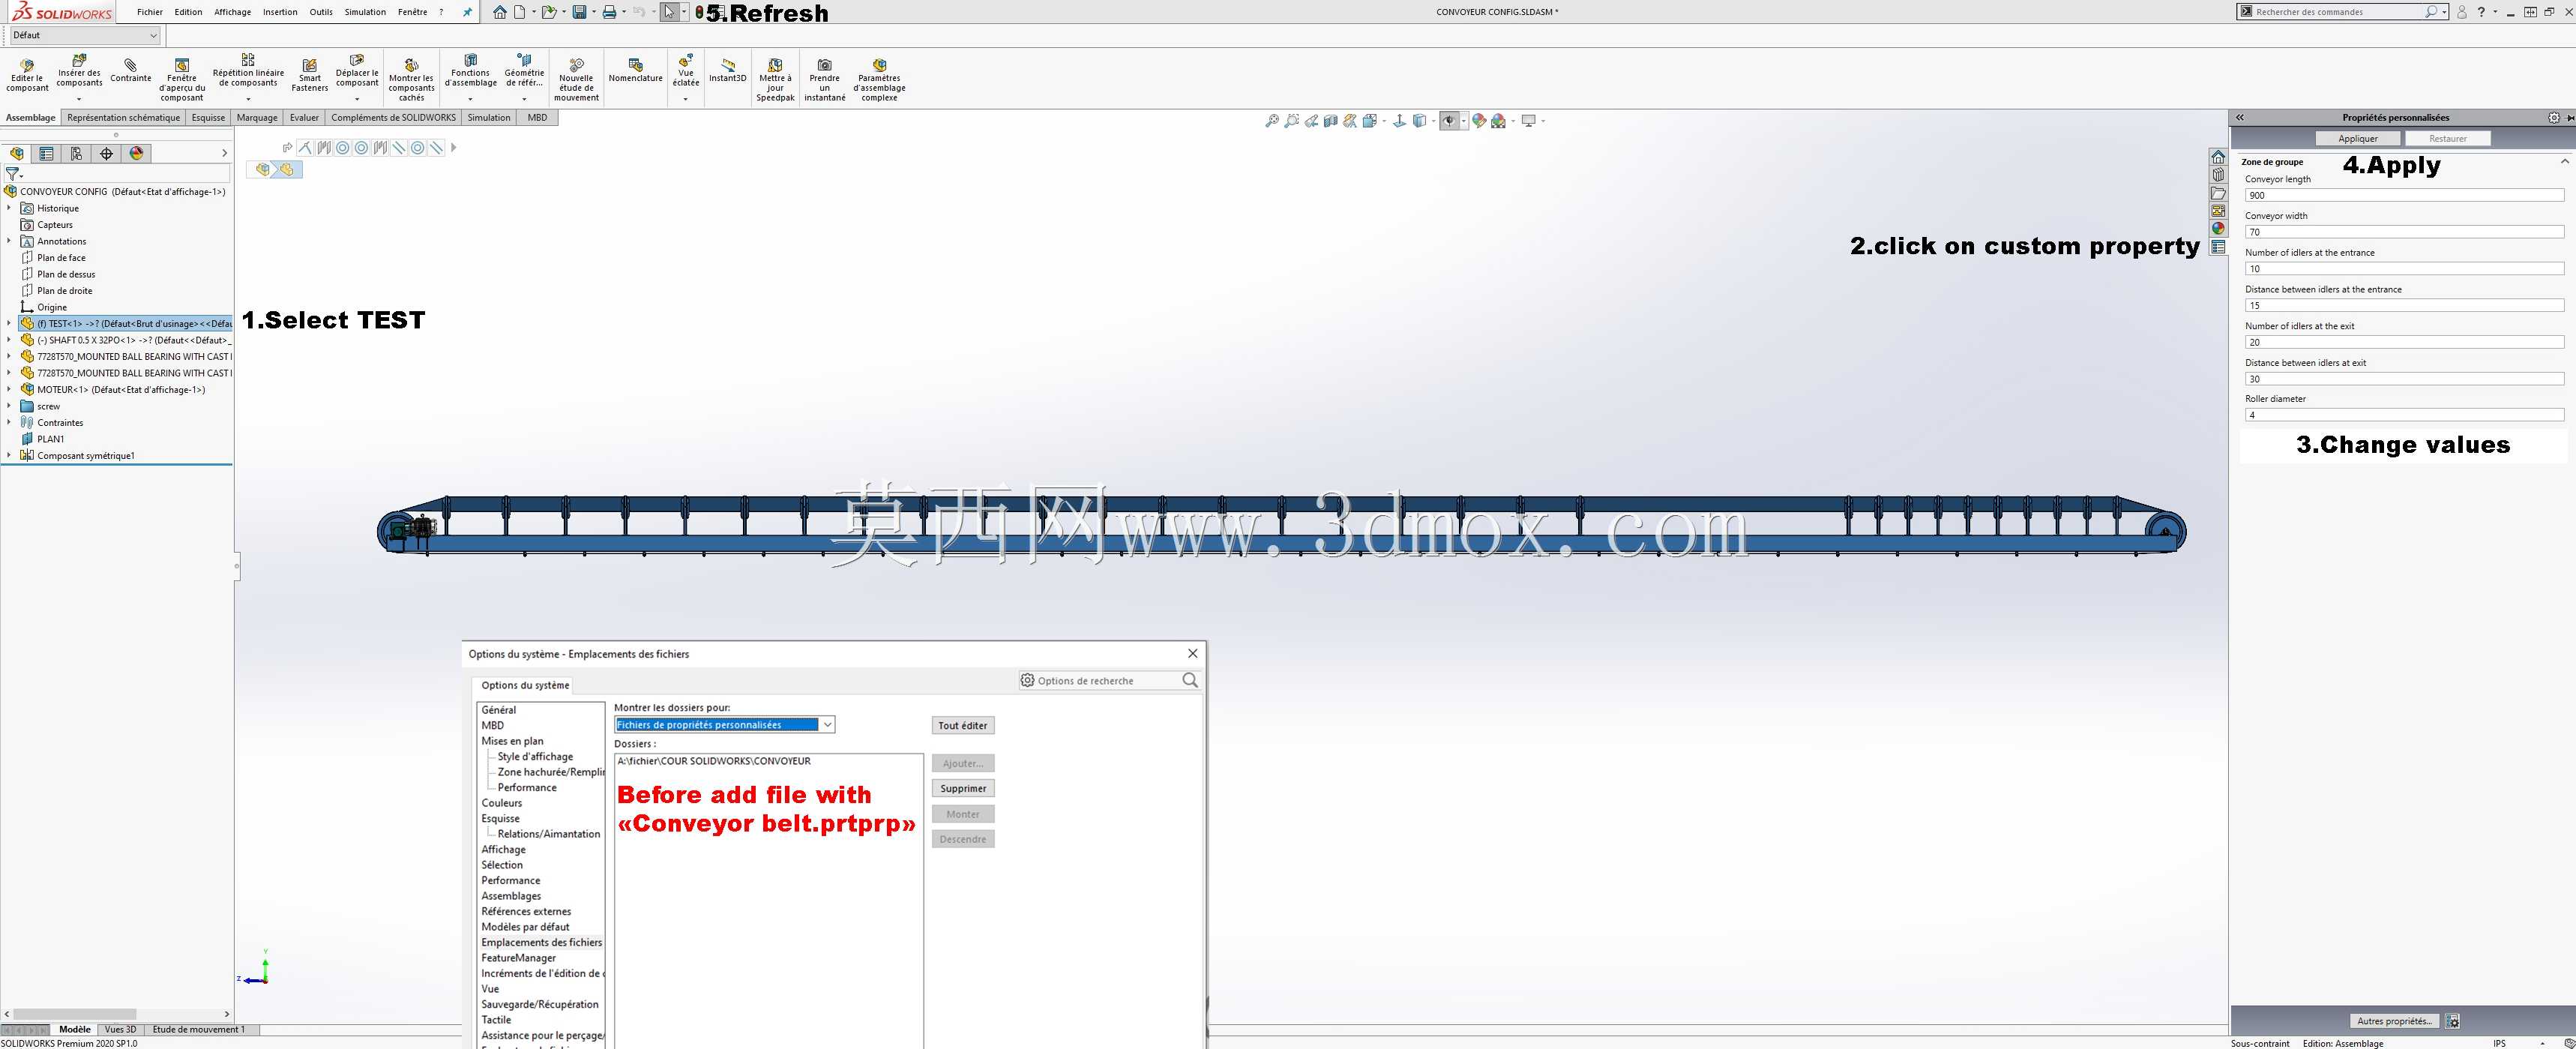The width and height of the screenshot is (2576, 1049).
Task: Open SOLIDWORKS Resources home tab in task pane
Action: pos(2218,157)
